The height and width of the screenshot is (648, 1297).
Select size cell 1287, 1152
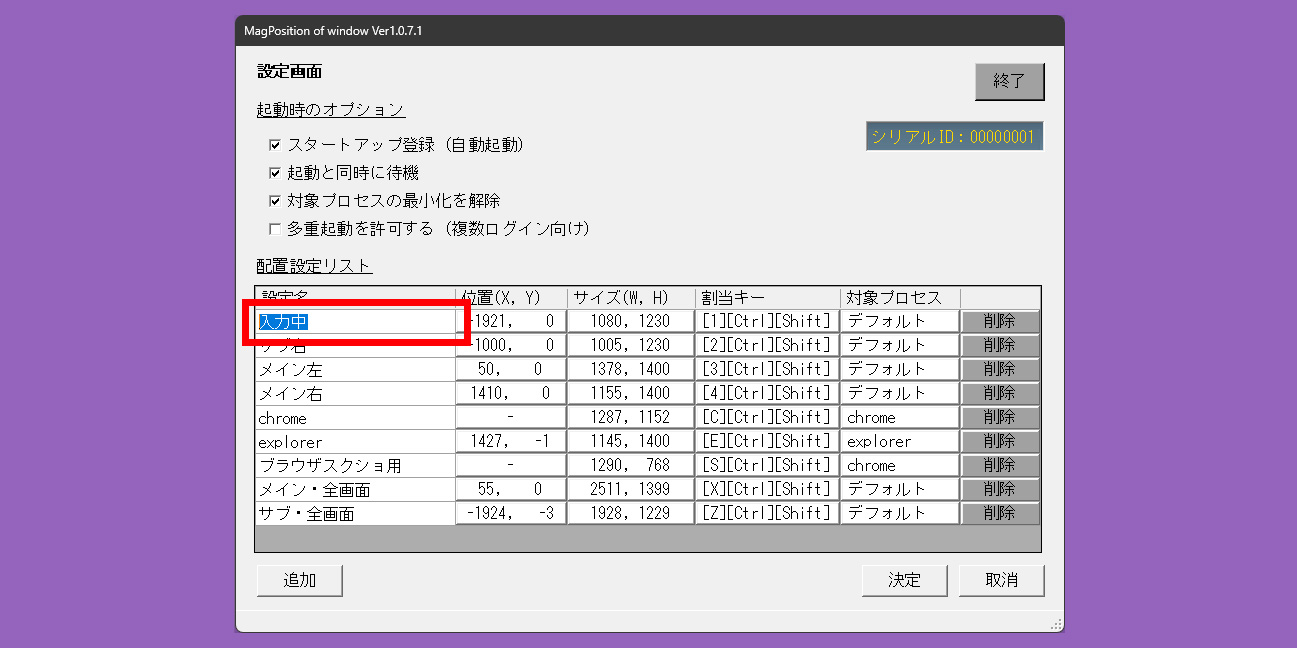click(x=631, y=417)
